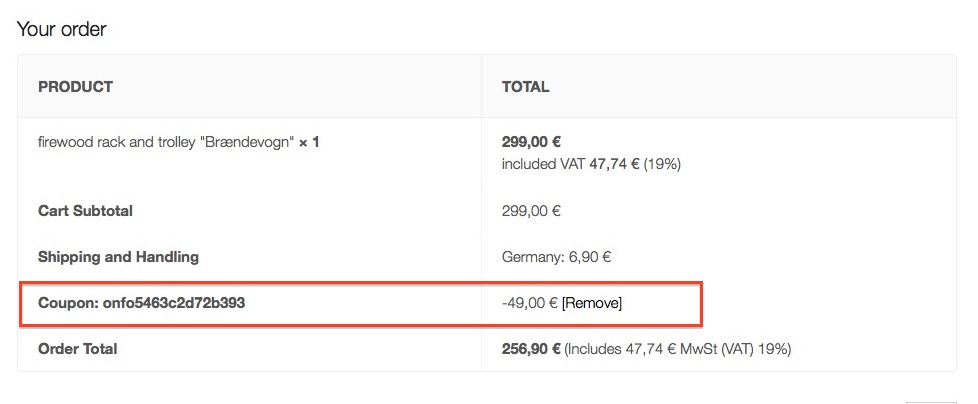978x404 pixels.
Task: Click the "Coupon:" row label
Action: (68, 303)
